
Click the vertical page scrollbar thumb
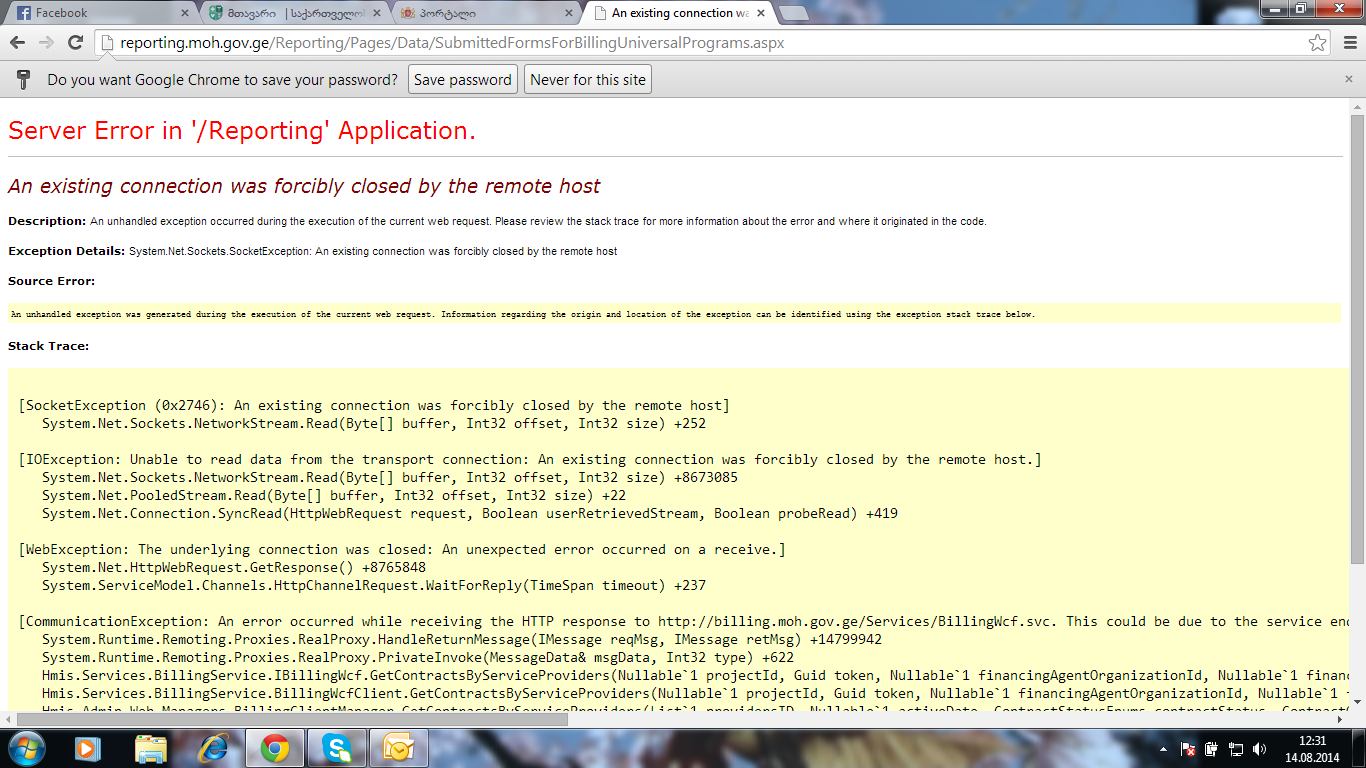(1357, 340)
